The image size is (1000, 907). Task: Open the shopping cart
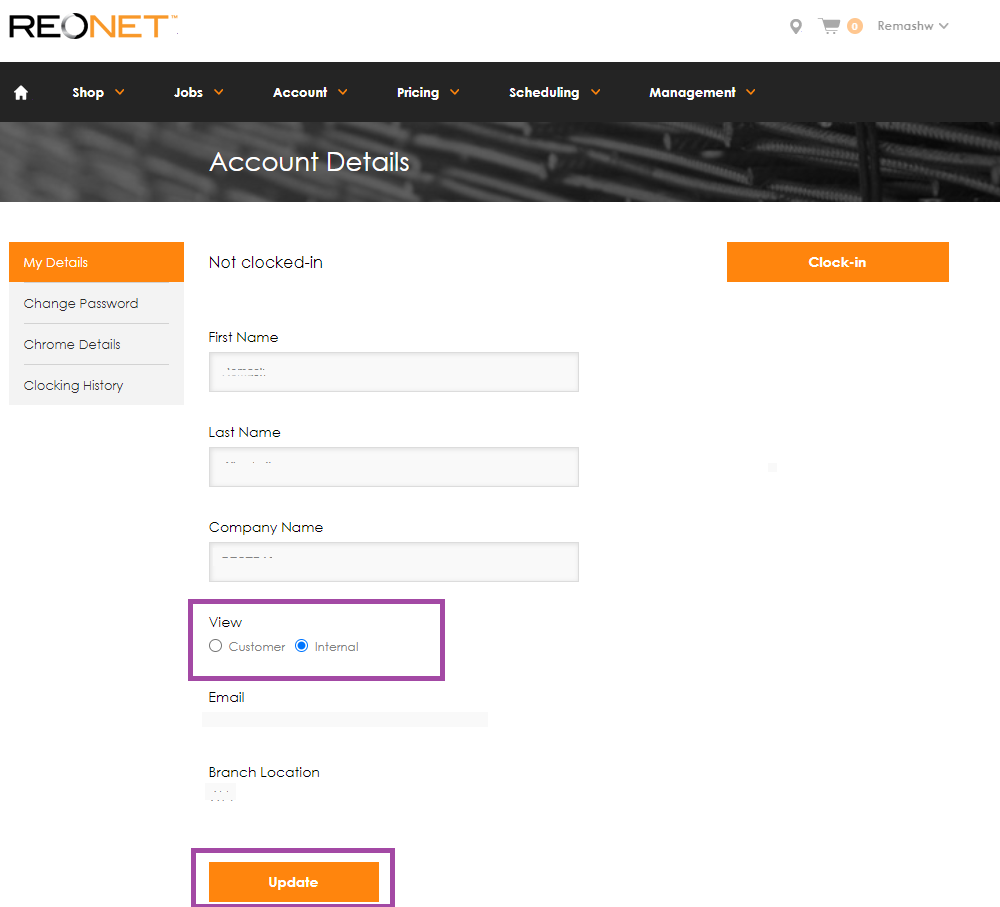(832, 26)
